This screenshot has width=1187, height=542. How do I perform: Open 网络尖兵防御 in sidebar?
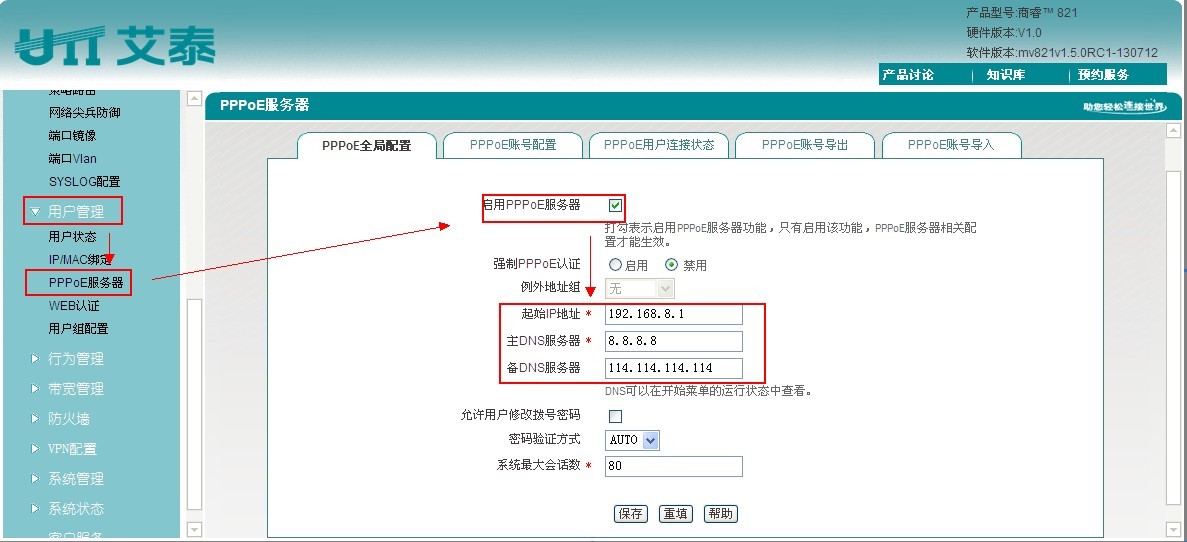pyautogui.click(x=85, y=113)
